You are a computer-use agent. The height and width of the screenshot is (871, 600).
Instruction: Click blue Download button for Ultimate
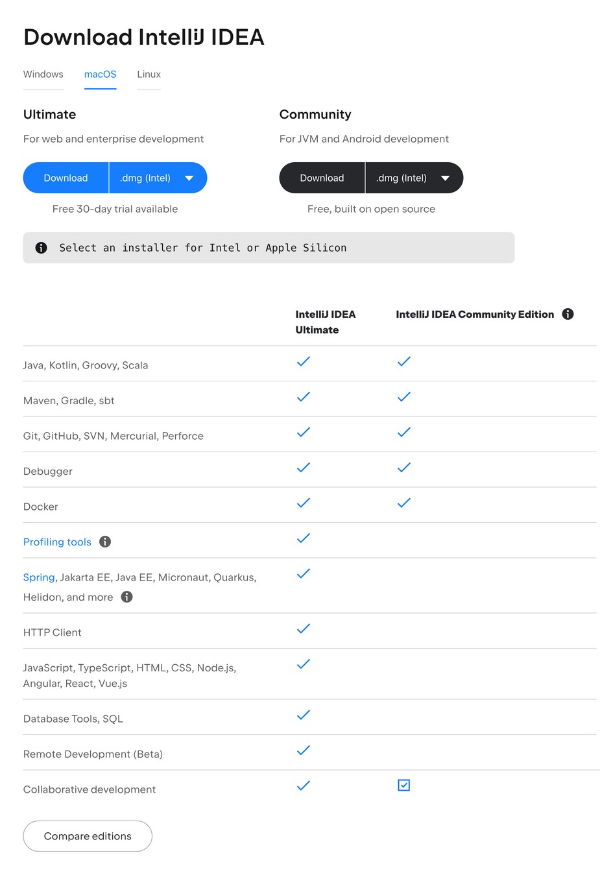tap(66, 178)
